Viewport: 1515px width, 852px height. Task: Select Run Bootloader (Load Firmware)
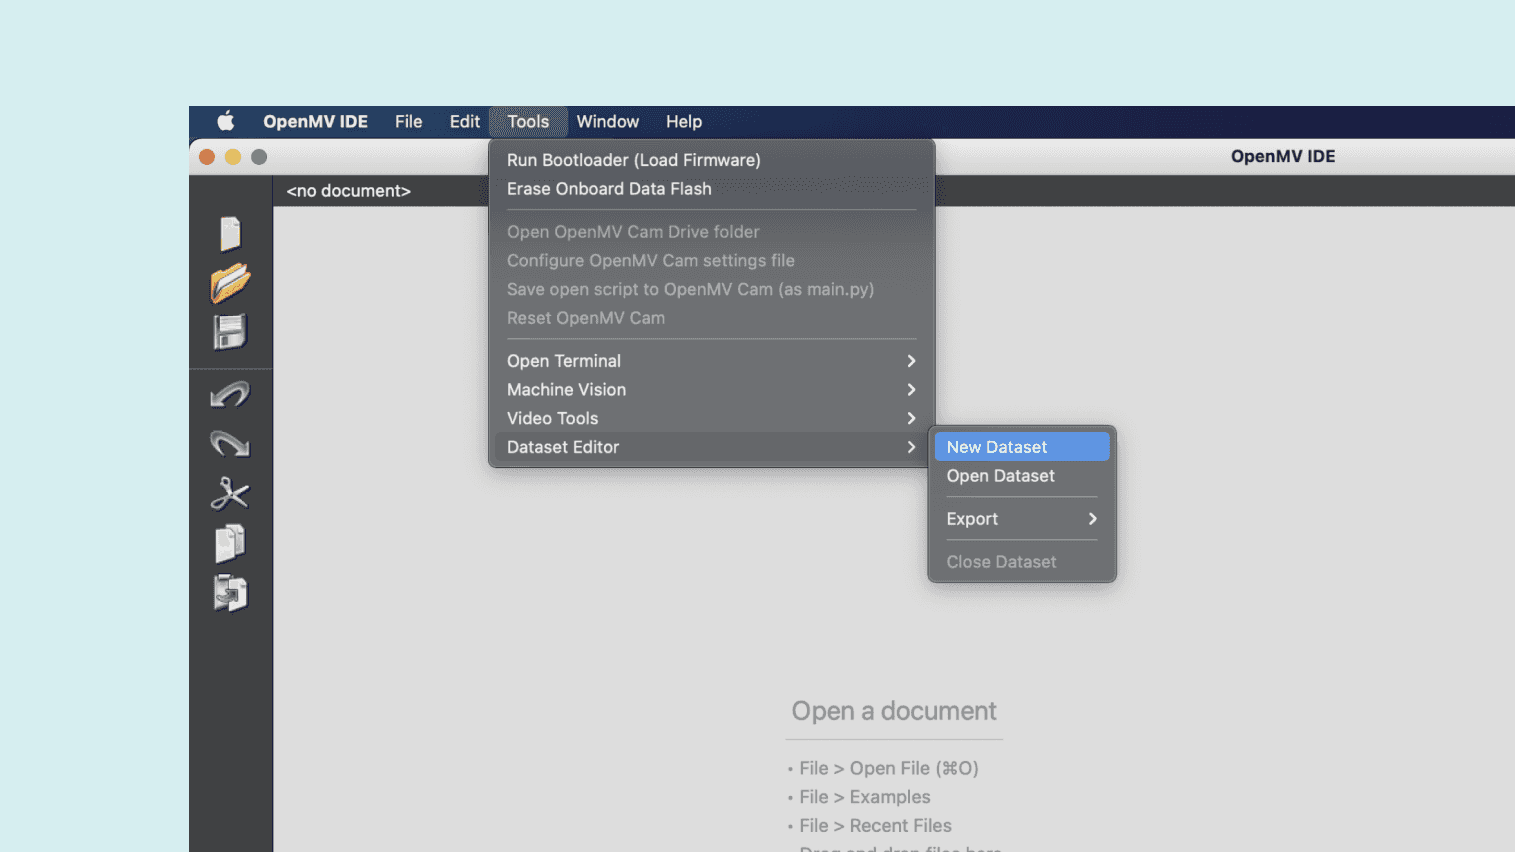[633, 160]
